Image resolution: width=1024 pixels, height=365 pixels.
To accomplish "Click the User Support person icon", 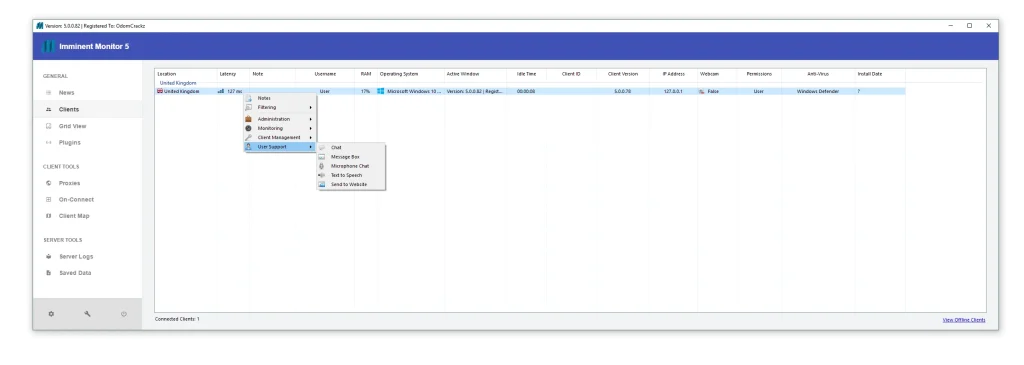I will (x=248, y=147).
